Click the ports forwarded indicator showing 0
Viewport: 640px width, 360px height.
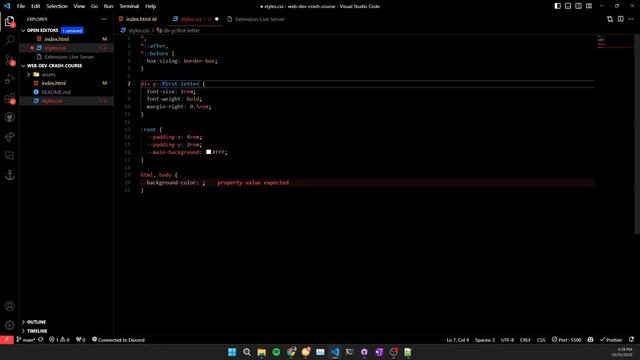pos(80,340)
